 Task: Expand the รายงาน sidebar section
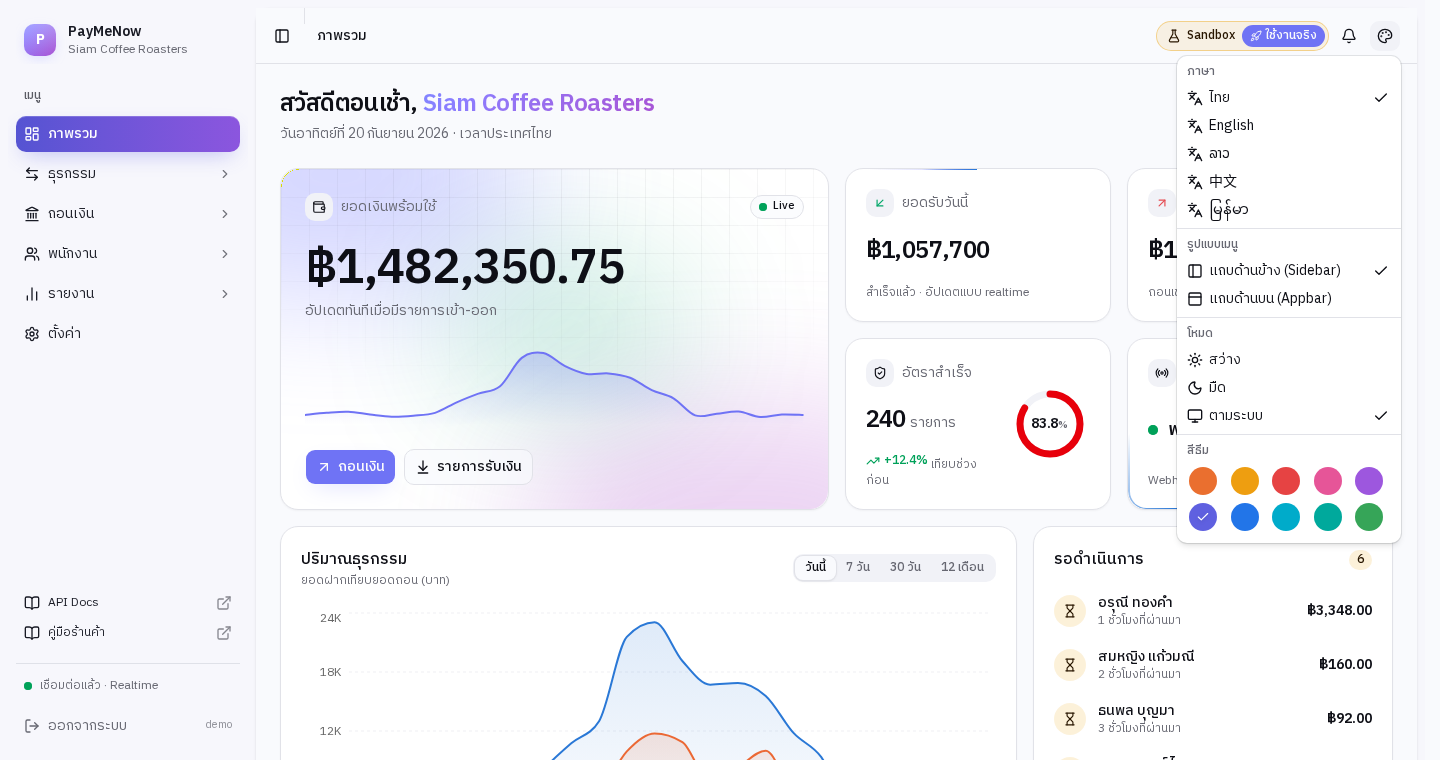coord(128,294)
